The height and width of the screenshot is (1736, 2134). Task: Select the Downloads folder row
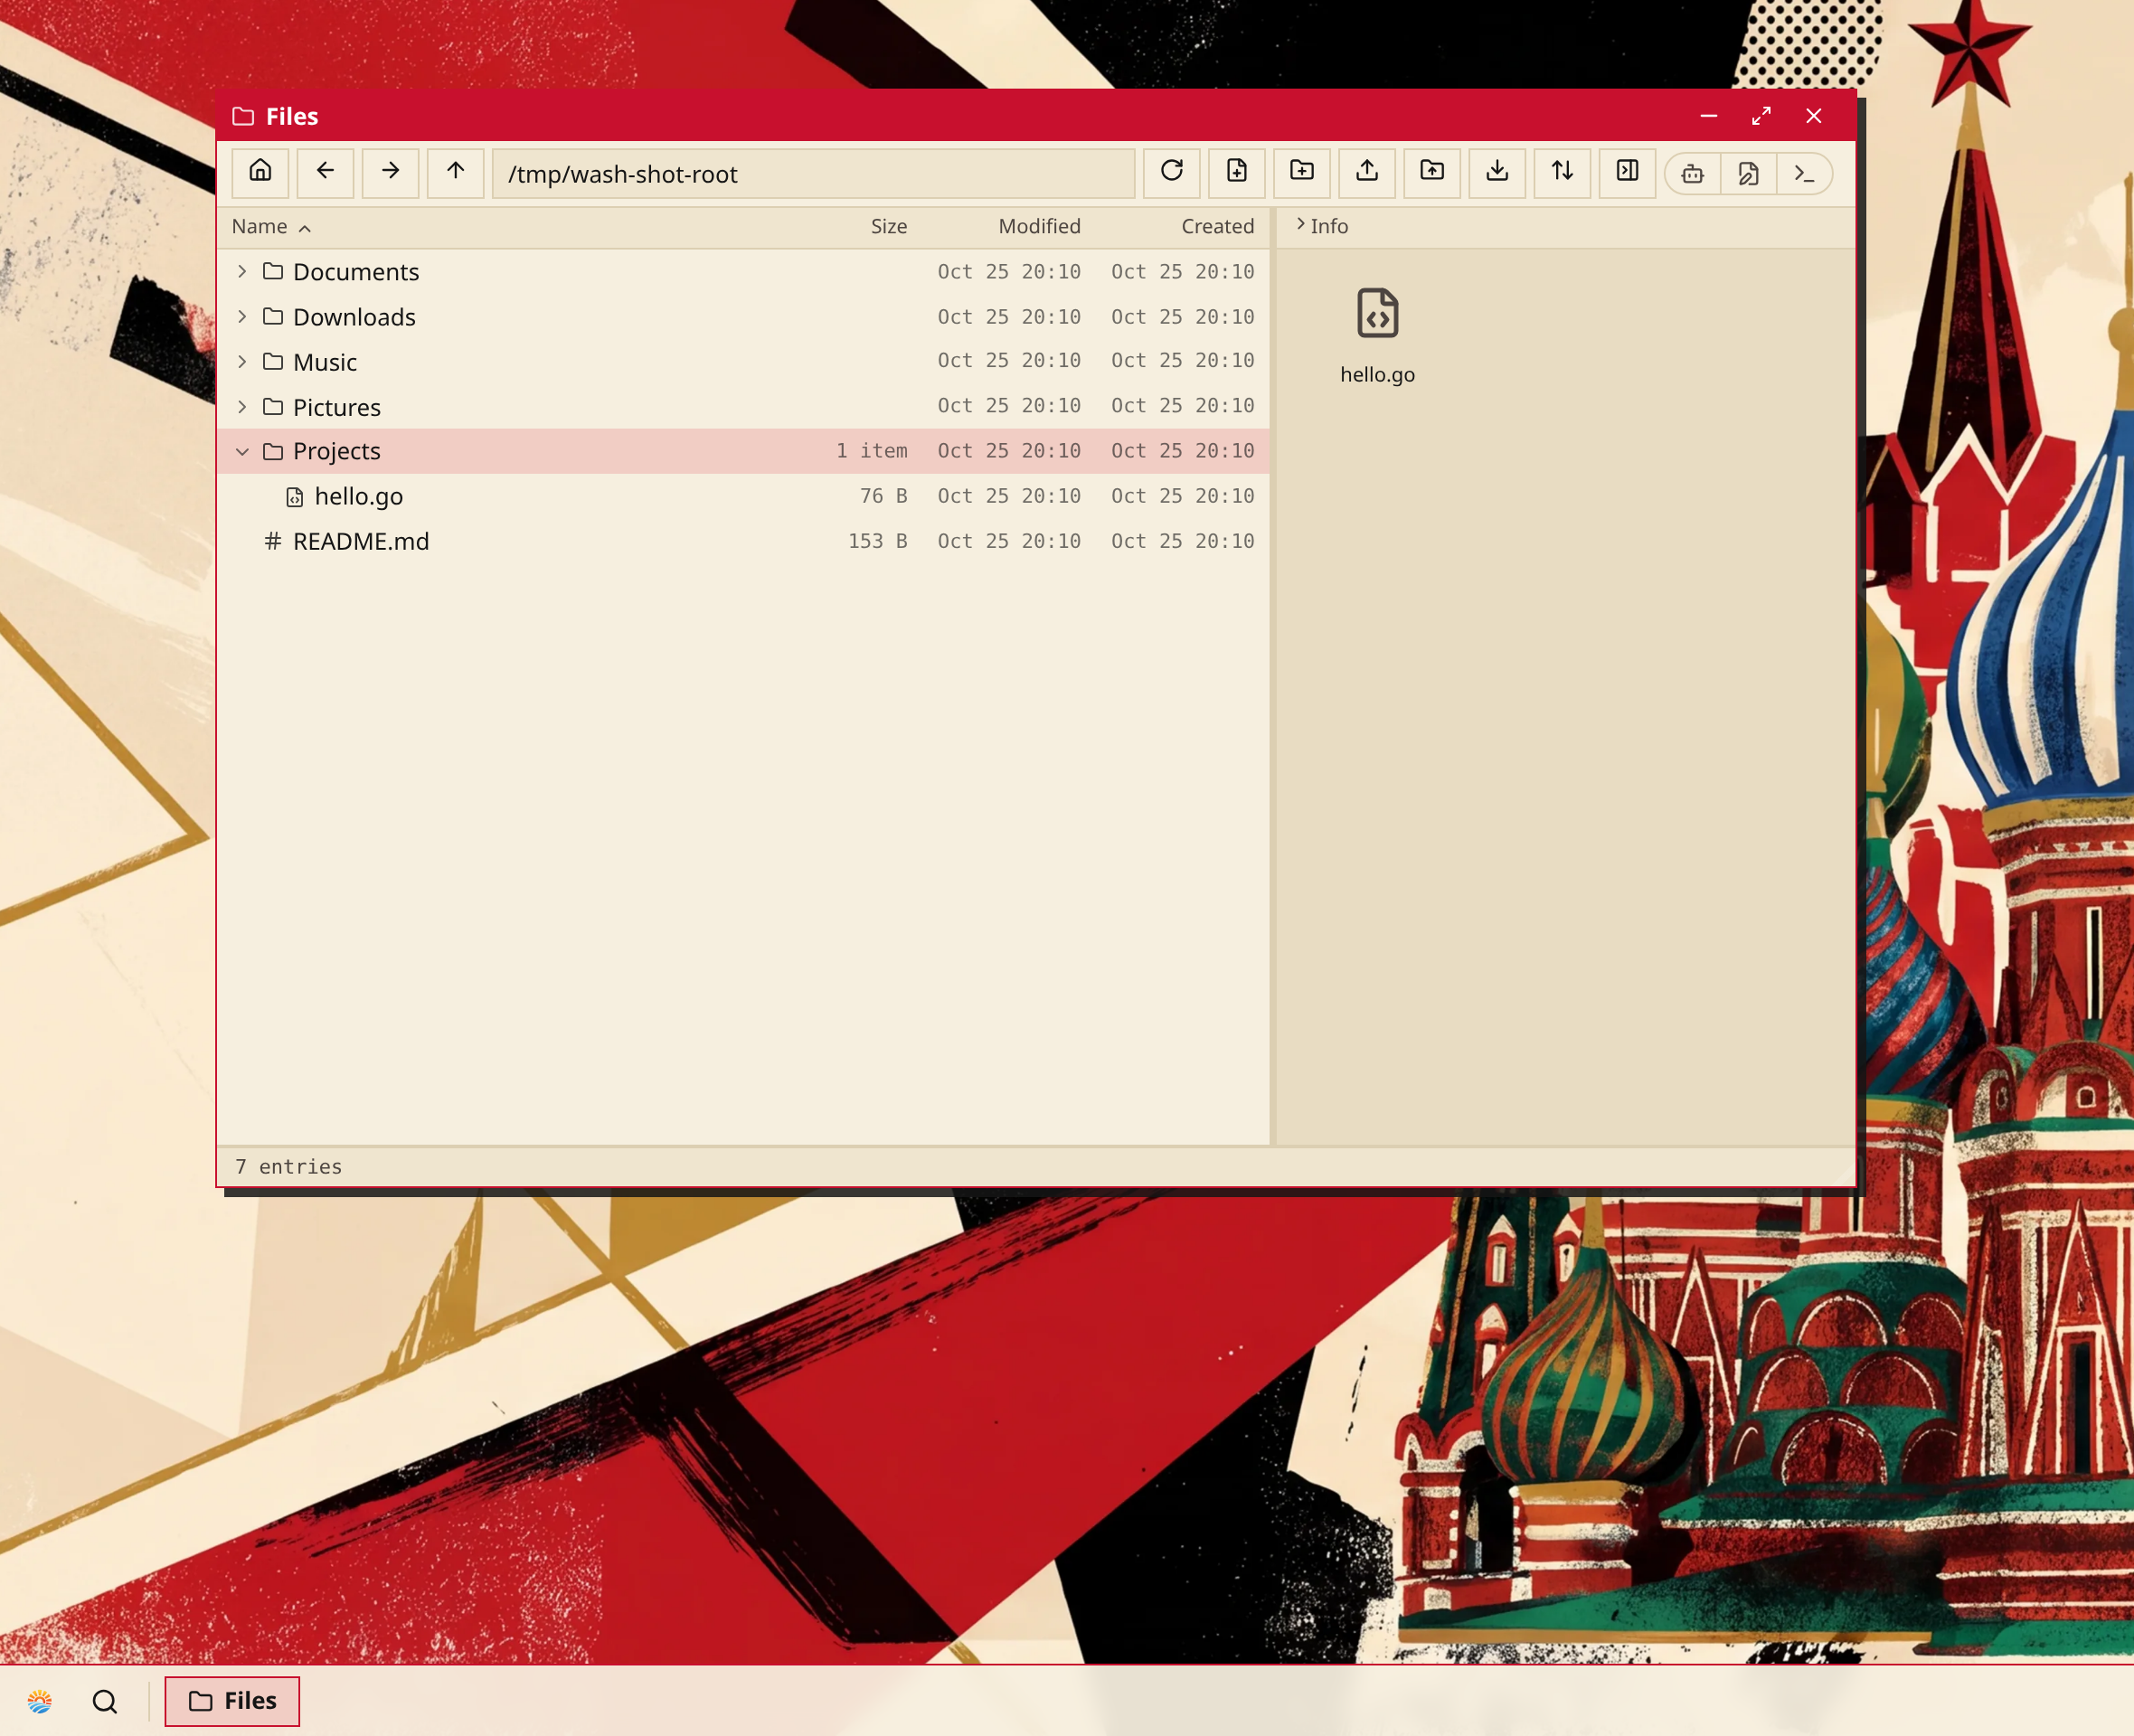click(743, 316)
